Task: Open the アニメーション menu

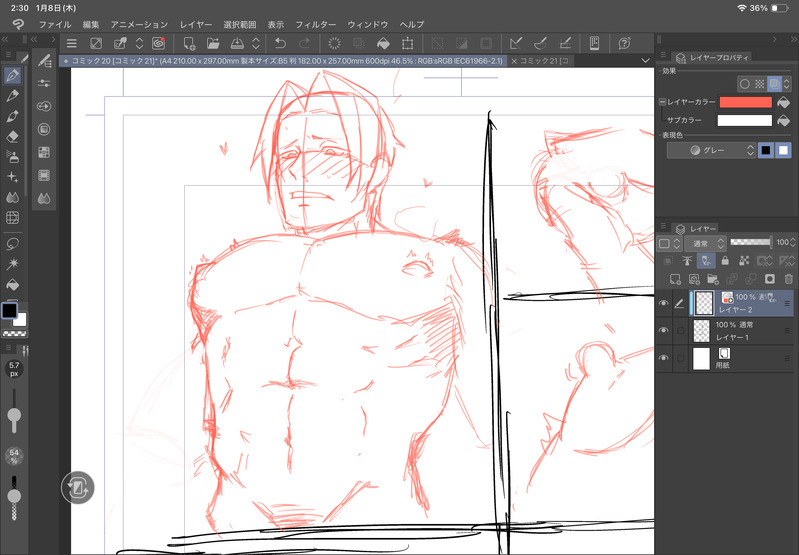Action: coord(139,24)
